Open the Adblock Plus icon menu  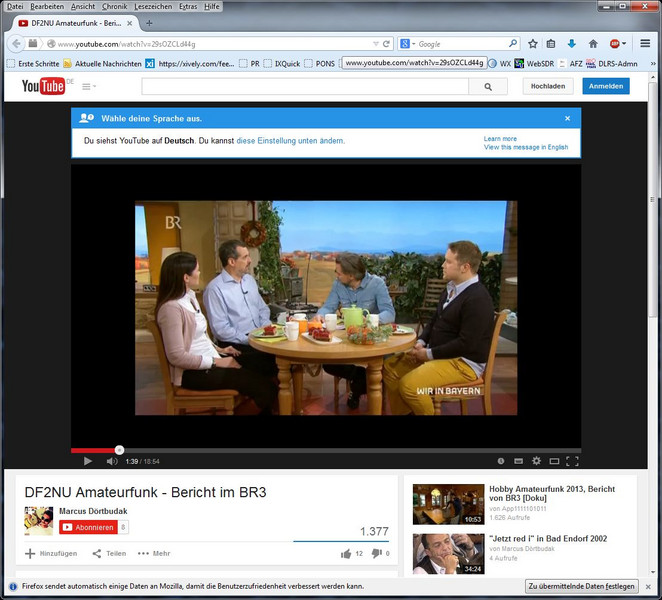click(x=617, y=44)
